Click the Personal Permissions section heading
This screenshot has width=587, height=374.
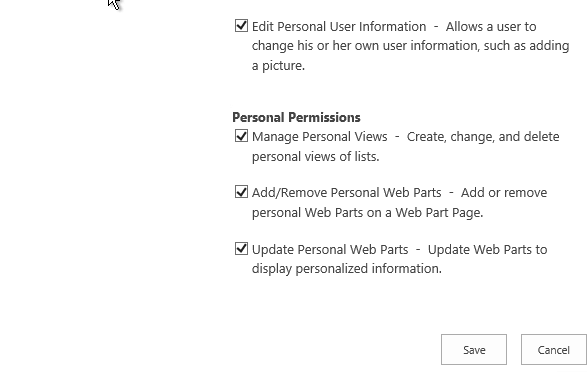tap(296, 118)
